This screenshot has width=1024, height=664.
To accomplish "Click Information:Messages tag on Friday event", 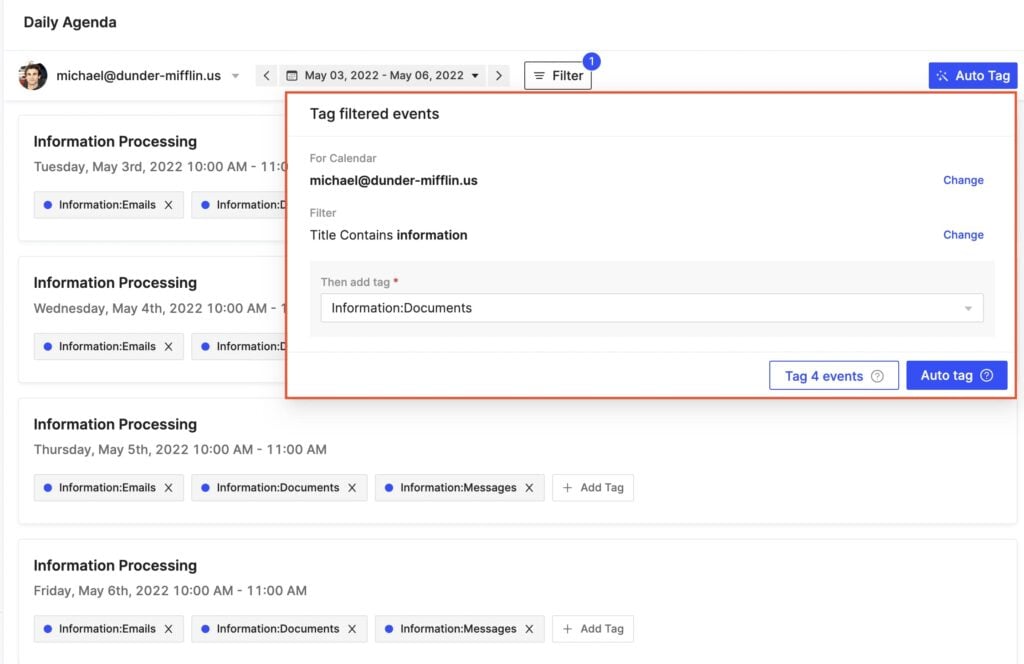I will 458,629.
